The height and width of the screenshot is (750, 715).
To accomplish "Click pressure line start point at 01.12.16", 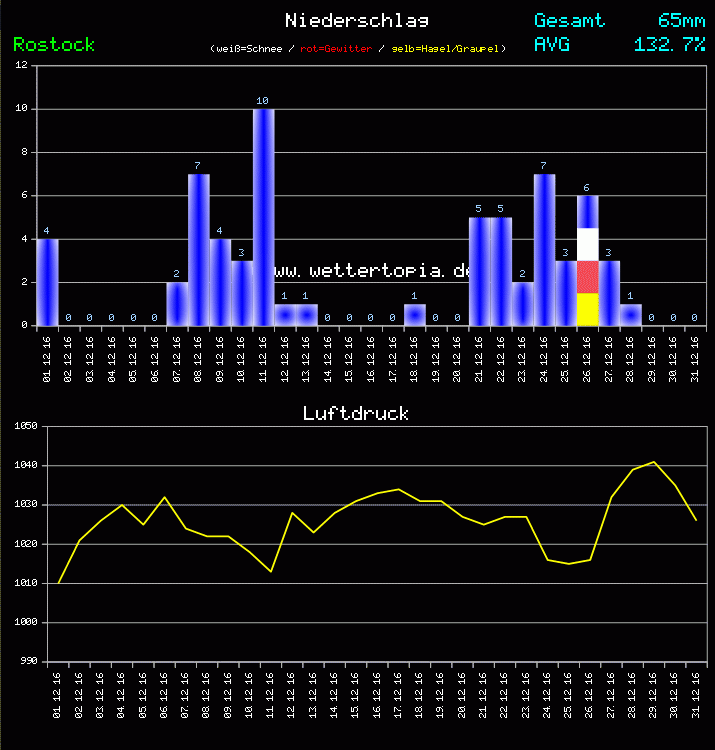I will [x=59, y=582].
